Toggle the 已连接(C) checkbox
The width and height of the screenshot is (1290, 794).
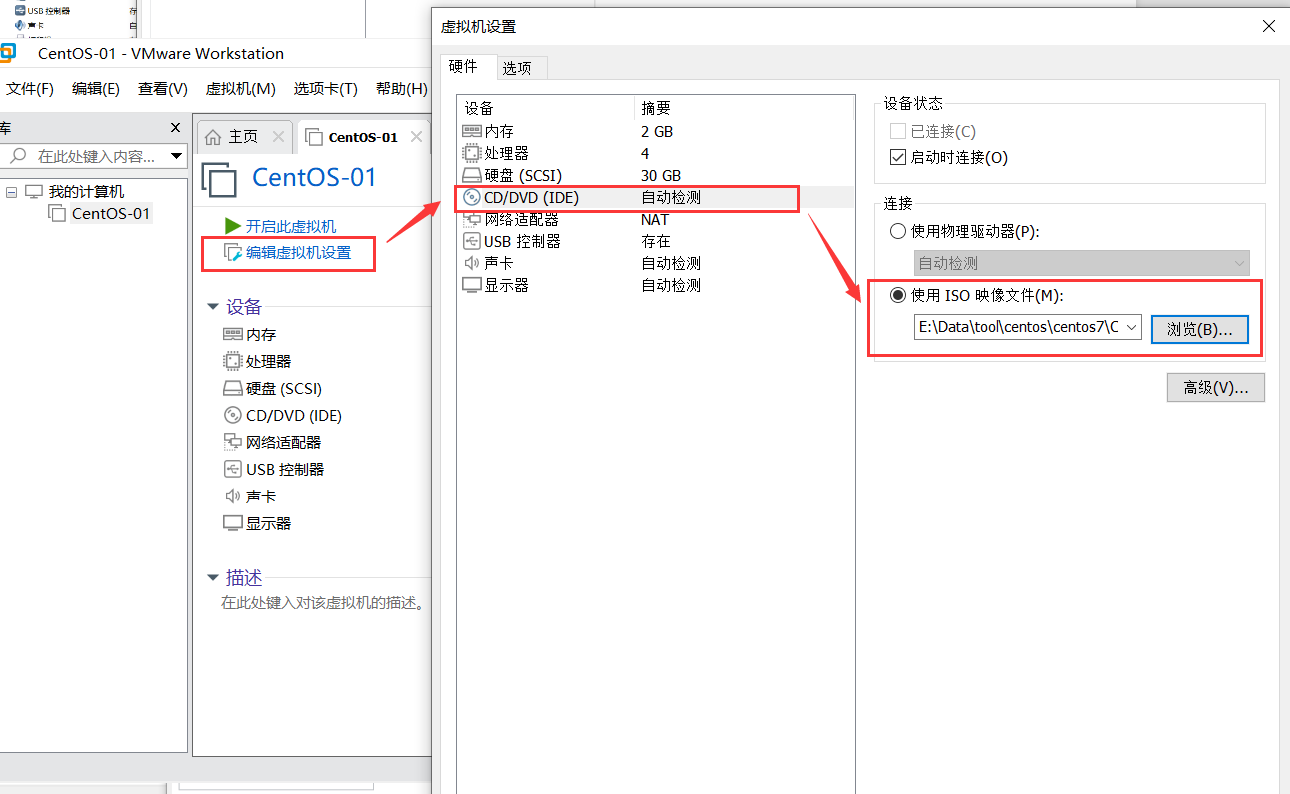pos(897,132)
